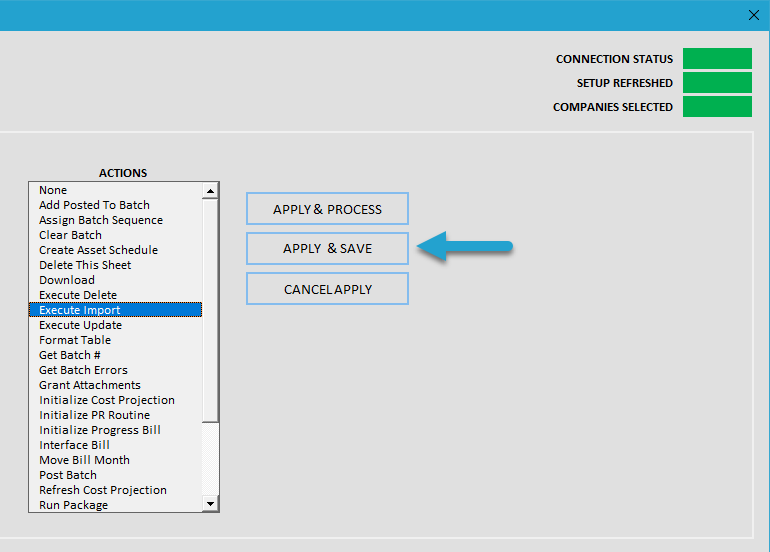Screen dimensions: 770x552
Task: Select Get Batch Errors action
Action: tap(115, 370)
